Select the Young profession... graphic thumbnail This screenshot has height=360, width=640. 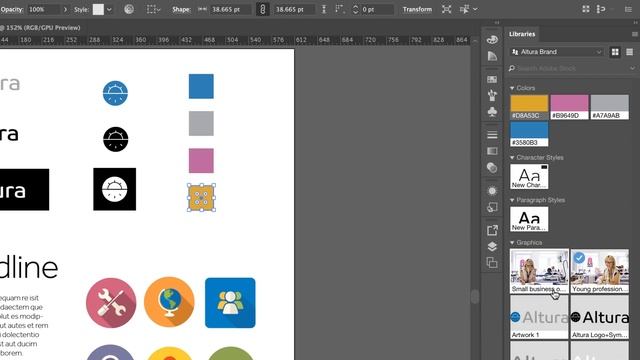pyautogui.click(x=600, y=271)
